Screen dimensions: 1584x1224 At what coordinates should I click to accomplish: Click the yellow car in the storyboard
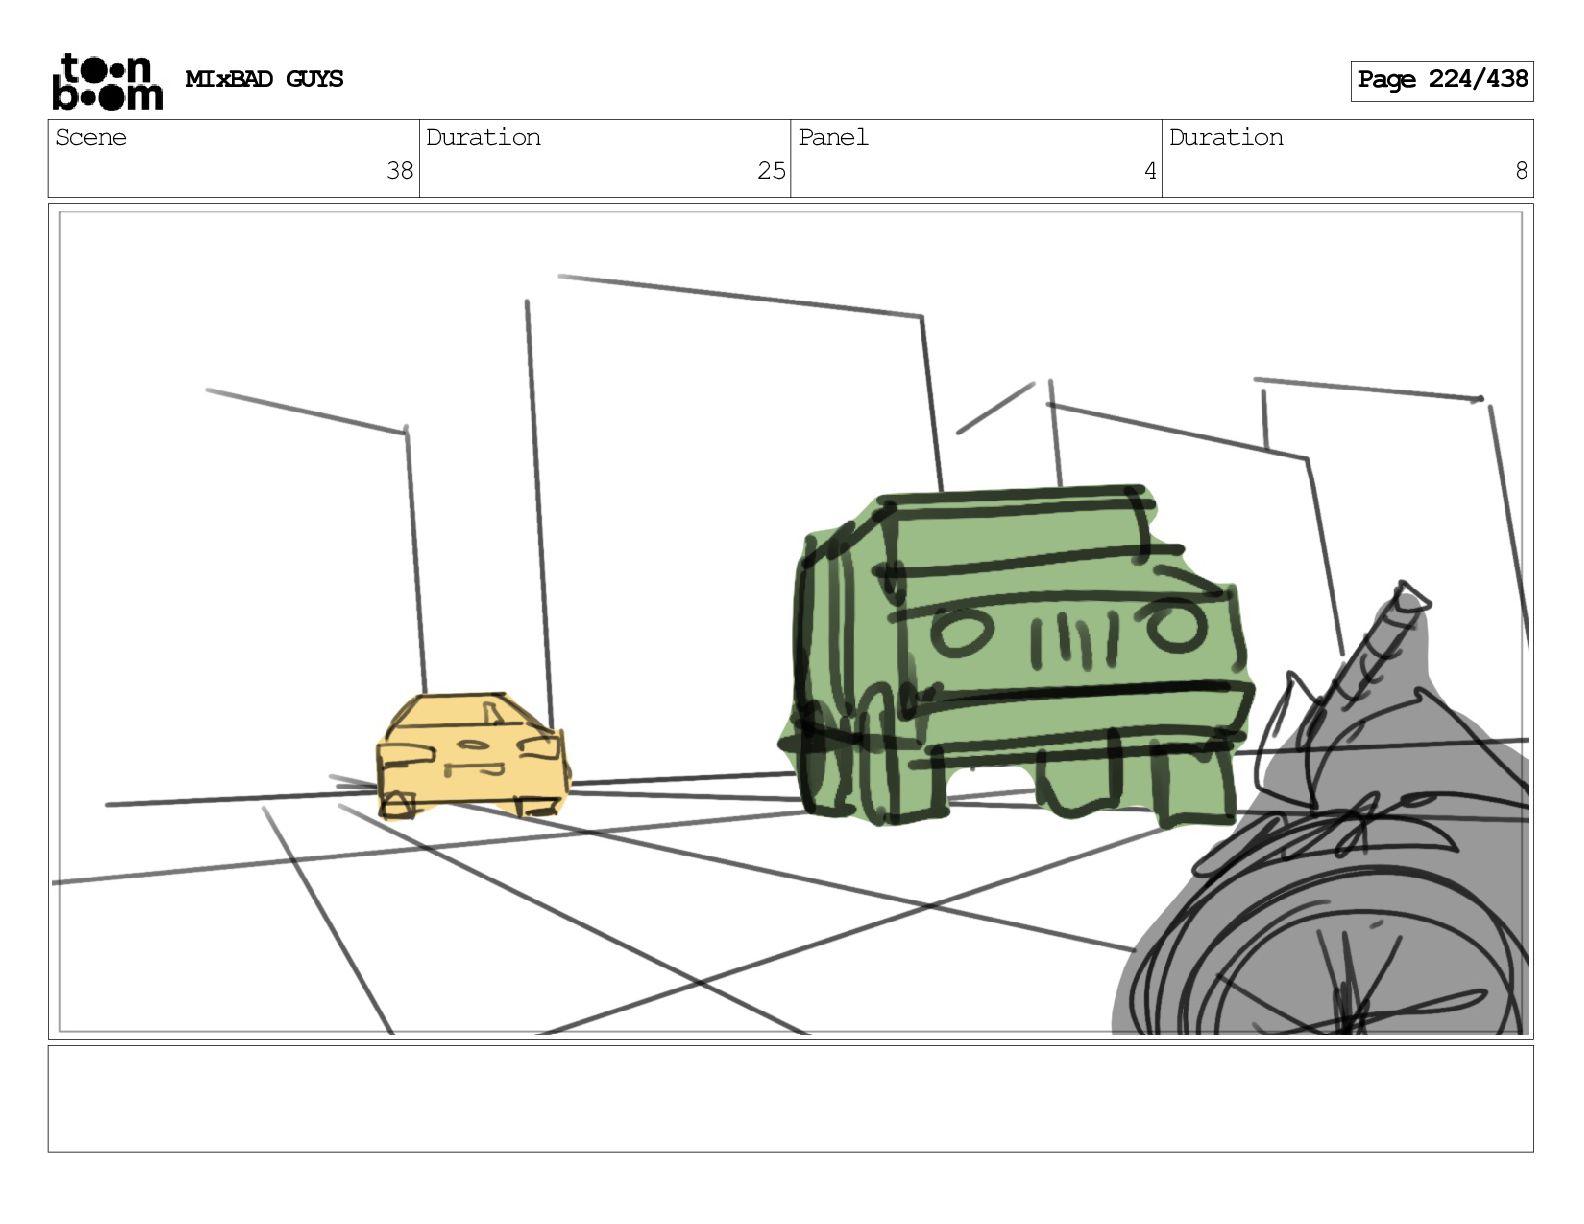pyautogui.click(x=472, y=756)
